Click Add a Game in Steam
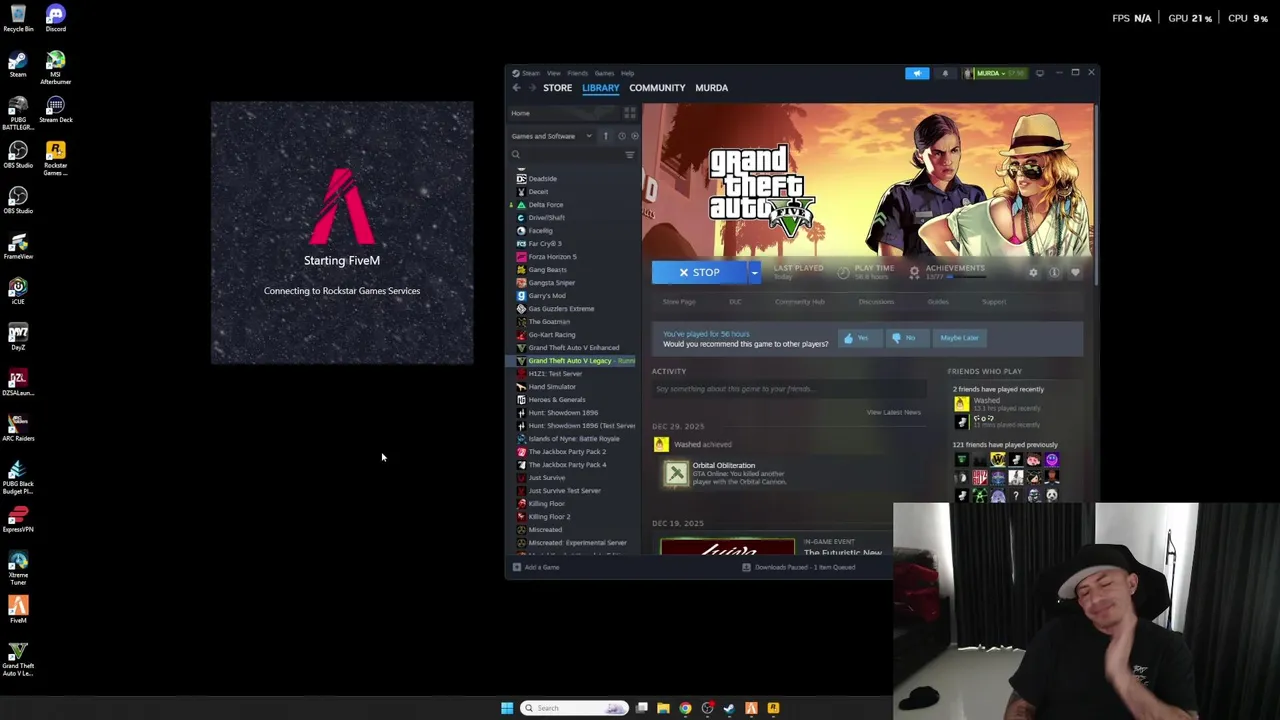 point(536,567)
